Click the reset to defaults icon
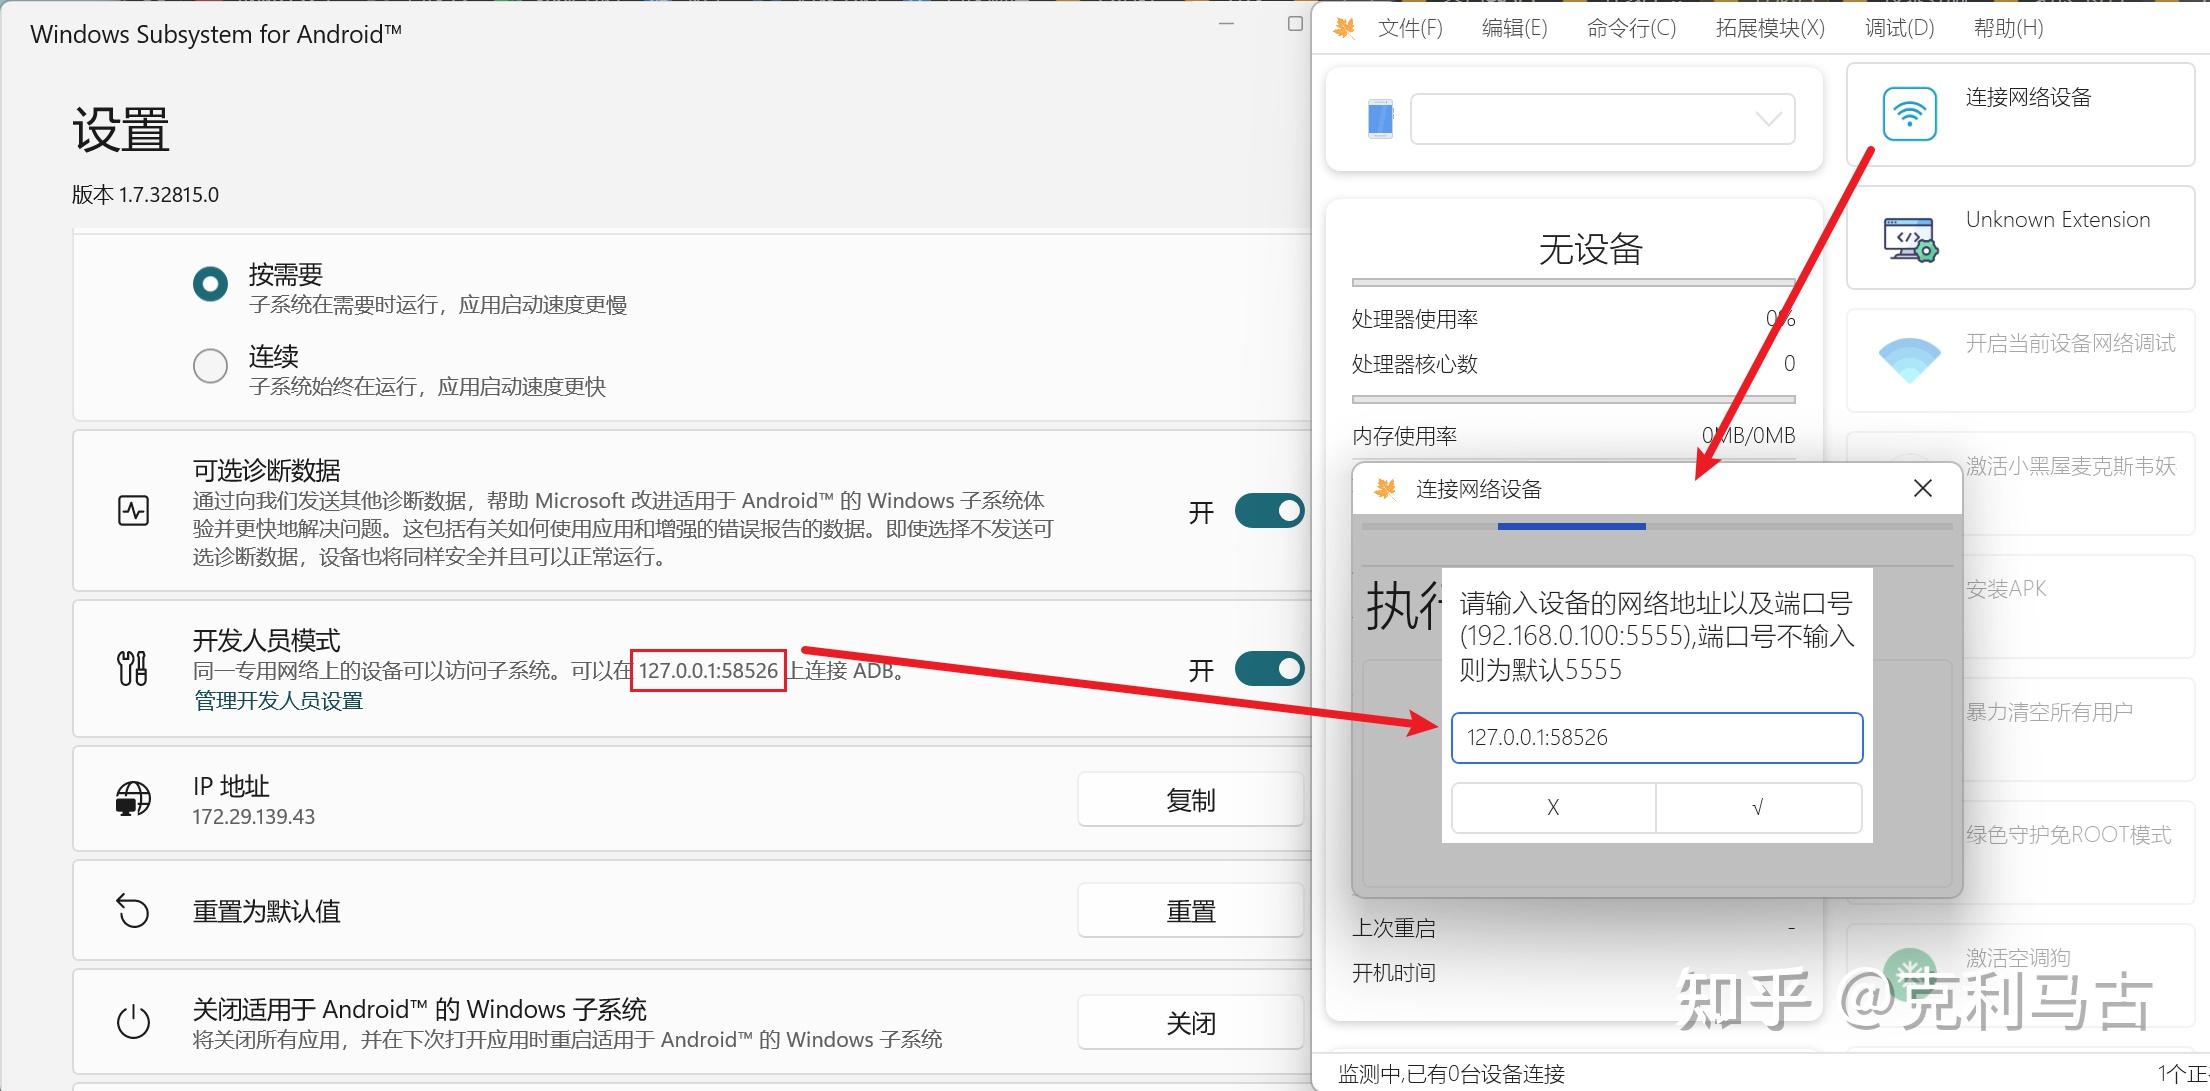The image size is (2210, 1091). click(133, 911)
